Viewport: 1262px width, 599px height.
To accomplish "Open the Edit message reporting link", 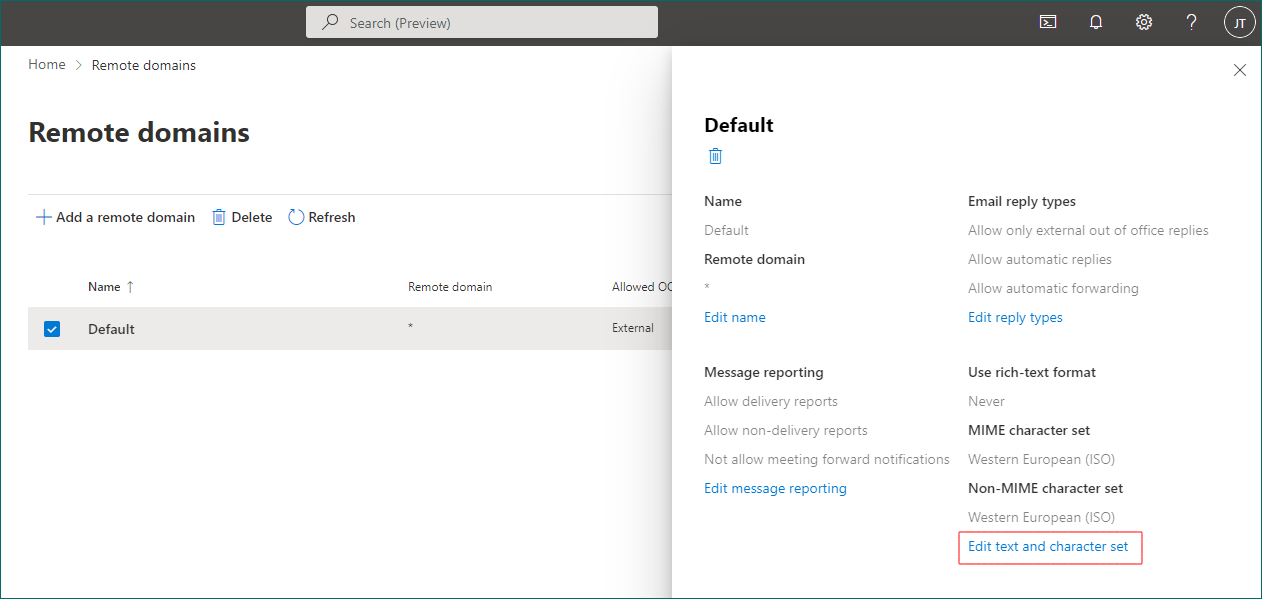I will point(775,488).
